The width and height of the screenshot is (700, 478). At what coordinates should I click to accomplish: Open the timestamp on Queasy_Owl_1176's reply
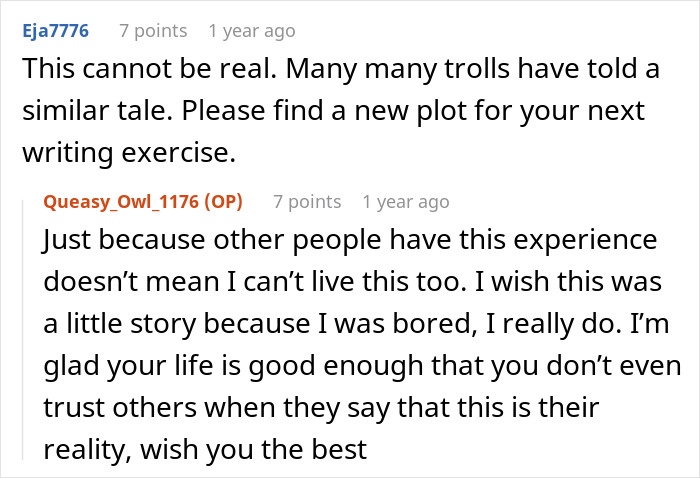(x=406, y=202)
